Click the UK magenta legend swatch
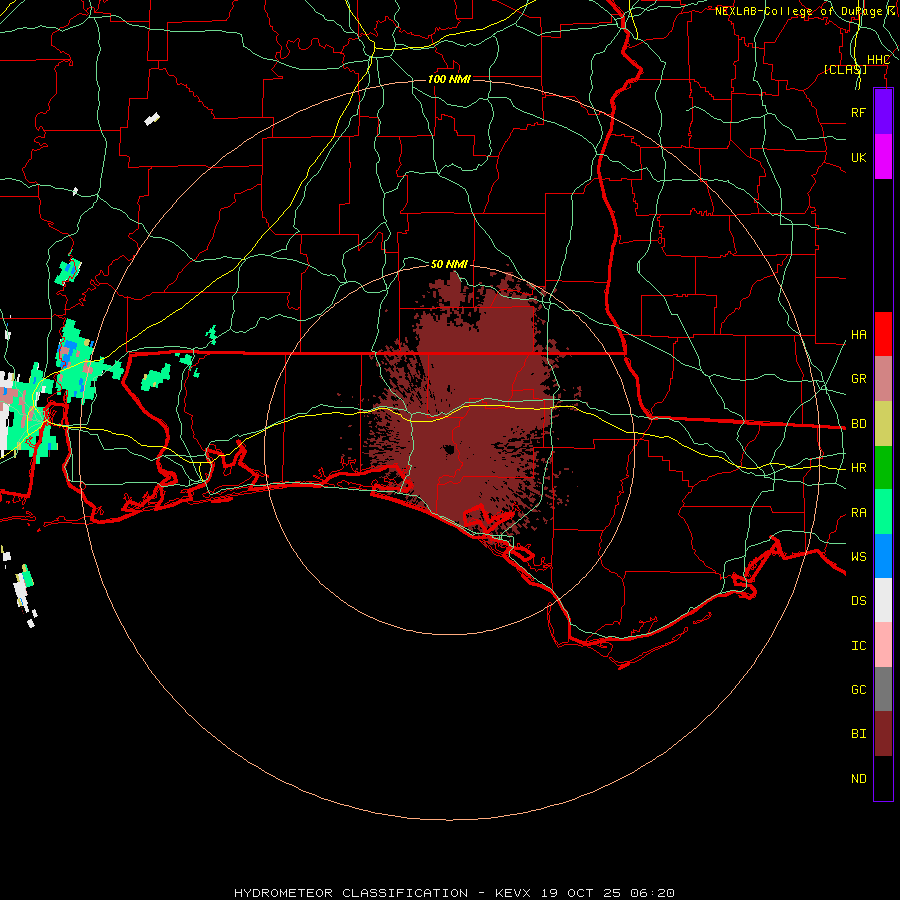Image resolution: width=900 pixels, height=900 pixels. click(x=883, y=157)
